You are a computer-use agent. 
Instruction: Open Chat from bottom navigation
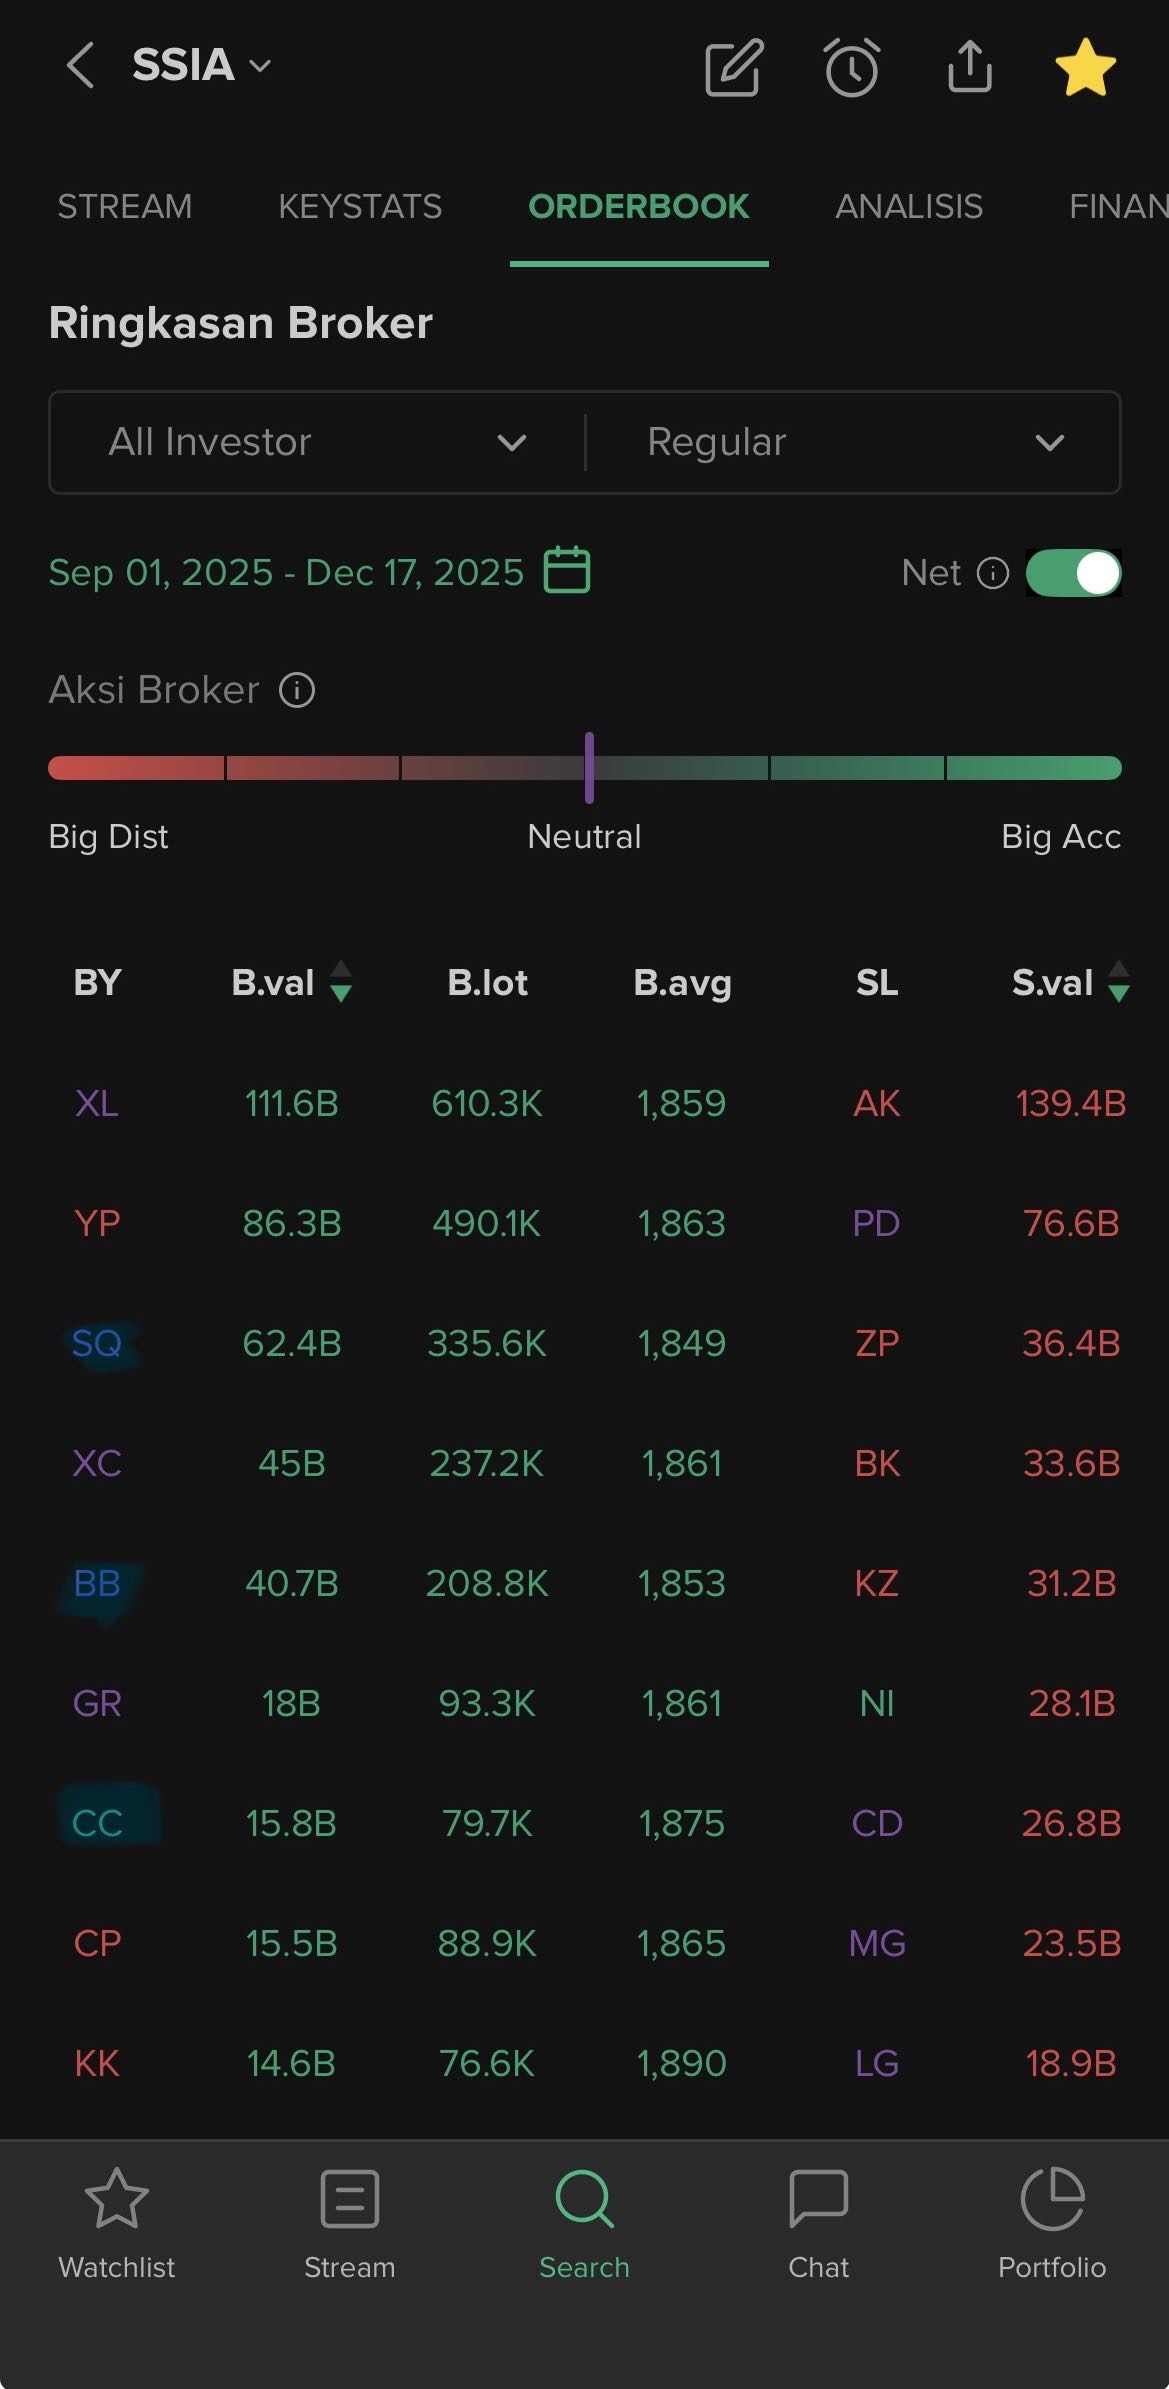click(818, 2224)
